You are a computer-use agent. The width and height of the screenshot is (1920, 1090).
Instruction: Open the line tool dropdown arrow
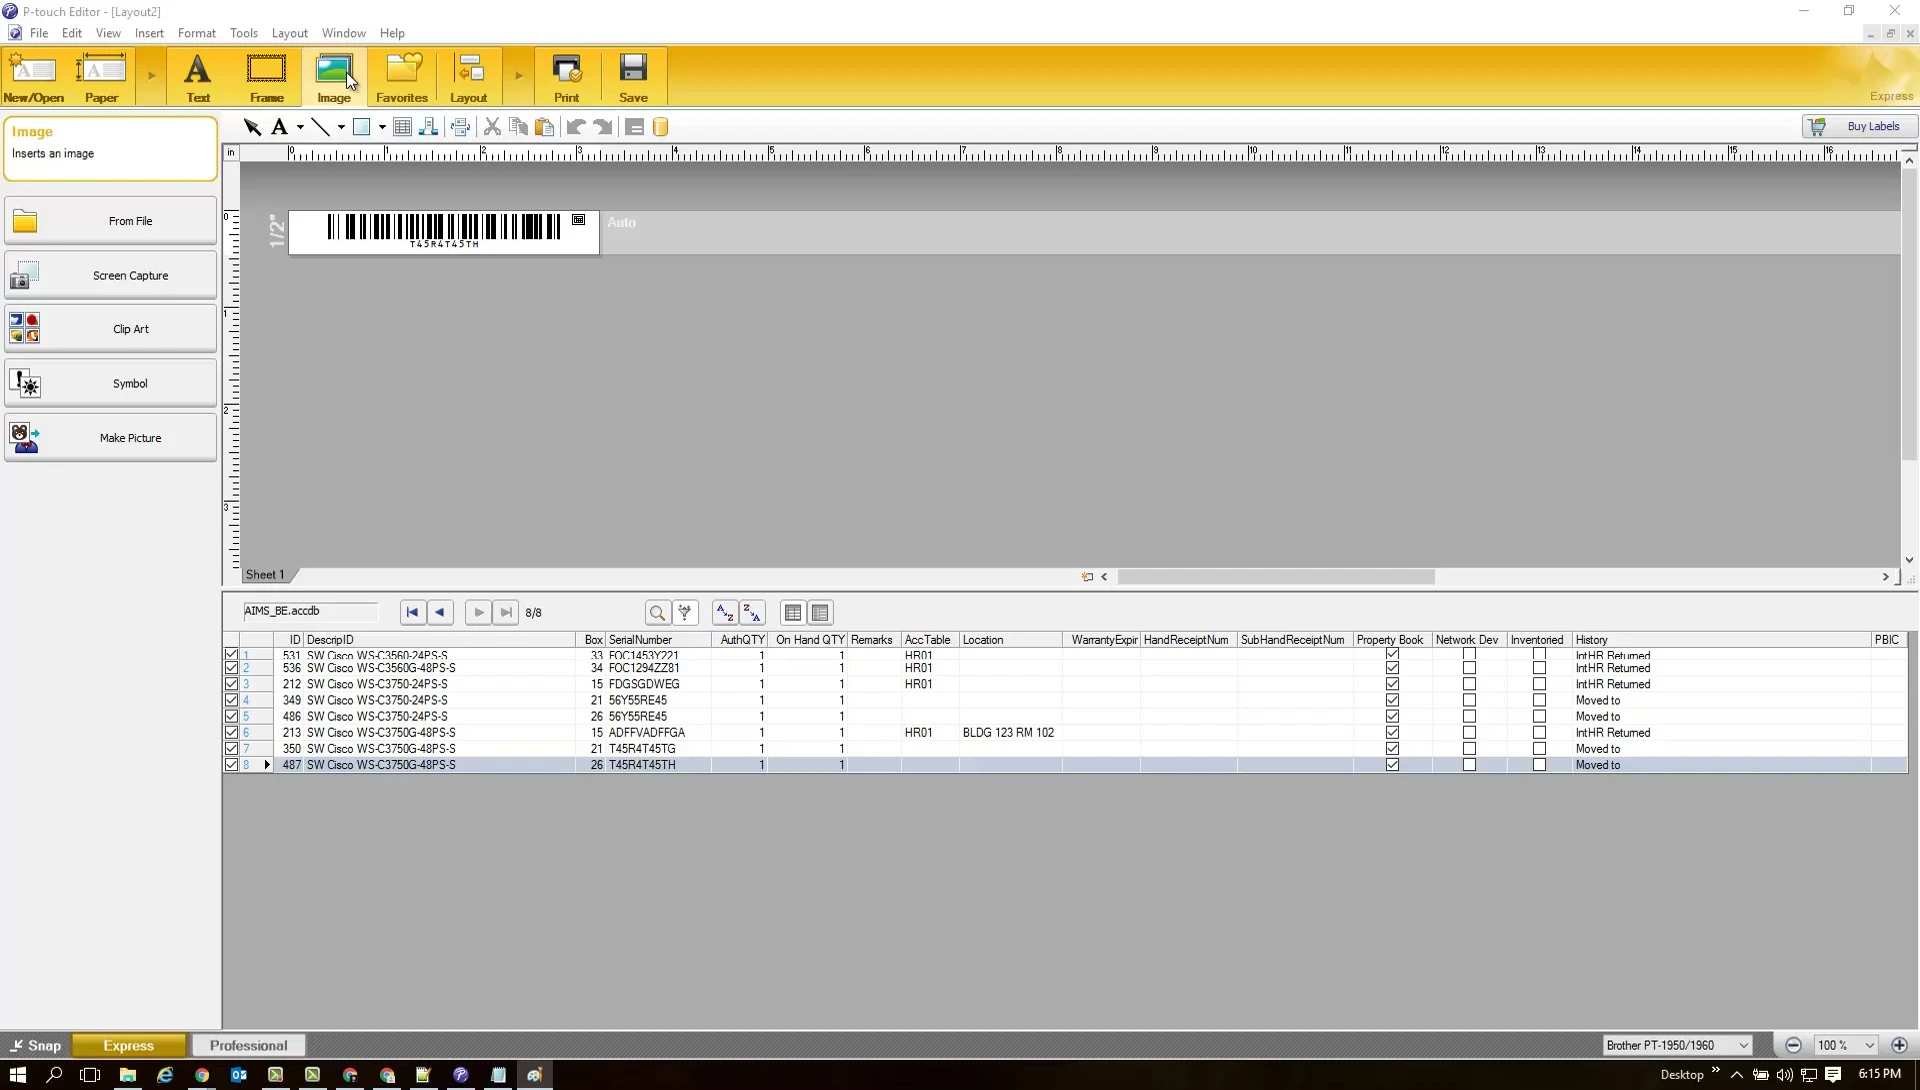(341, 127)
